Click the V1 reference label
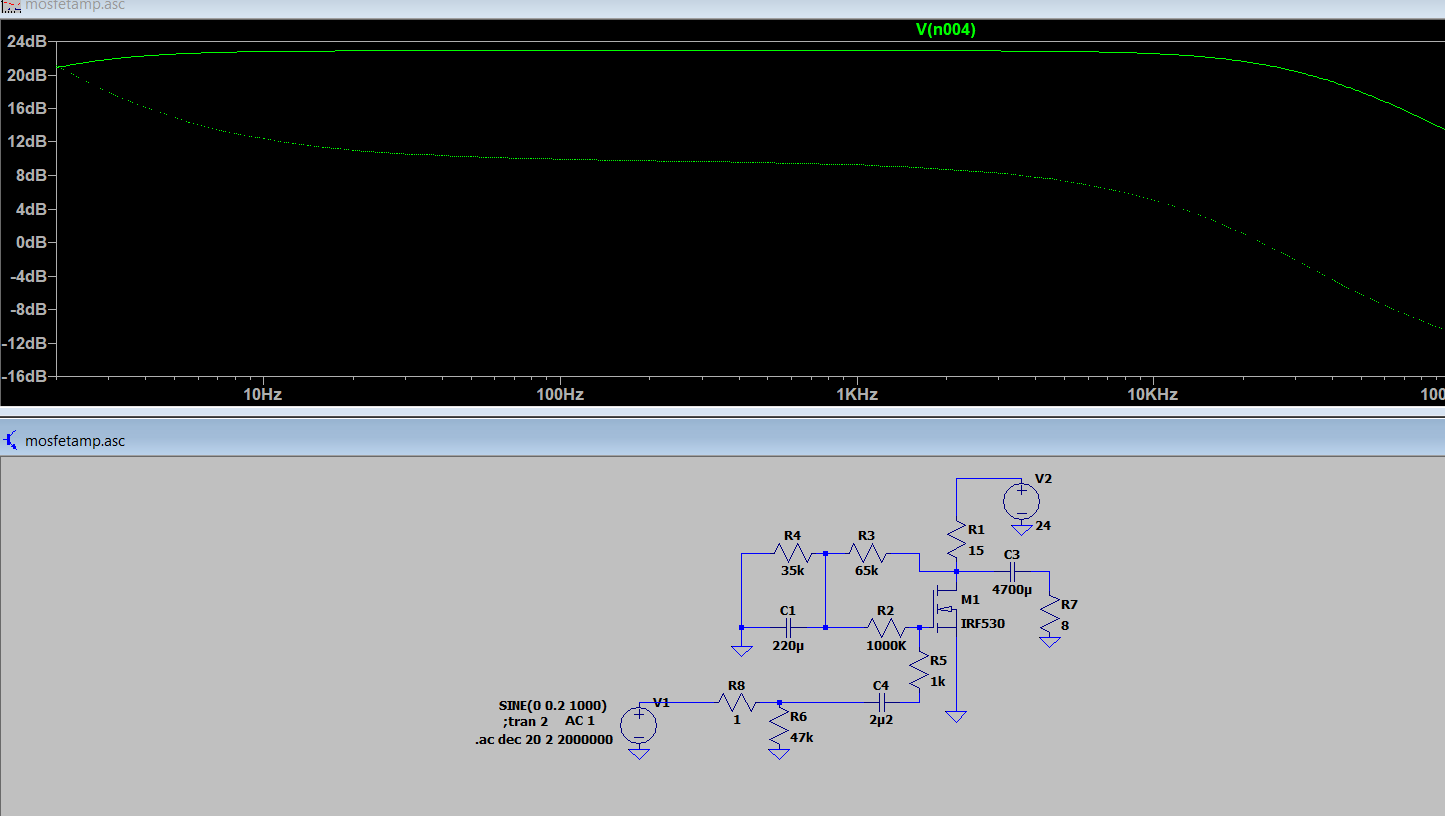This screenshot has width=1445, height=816. tap(662, 703)
